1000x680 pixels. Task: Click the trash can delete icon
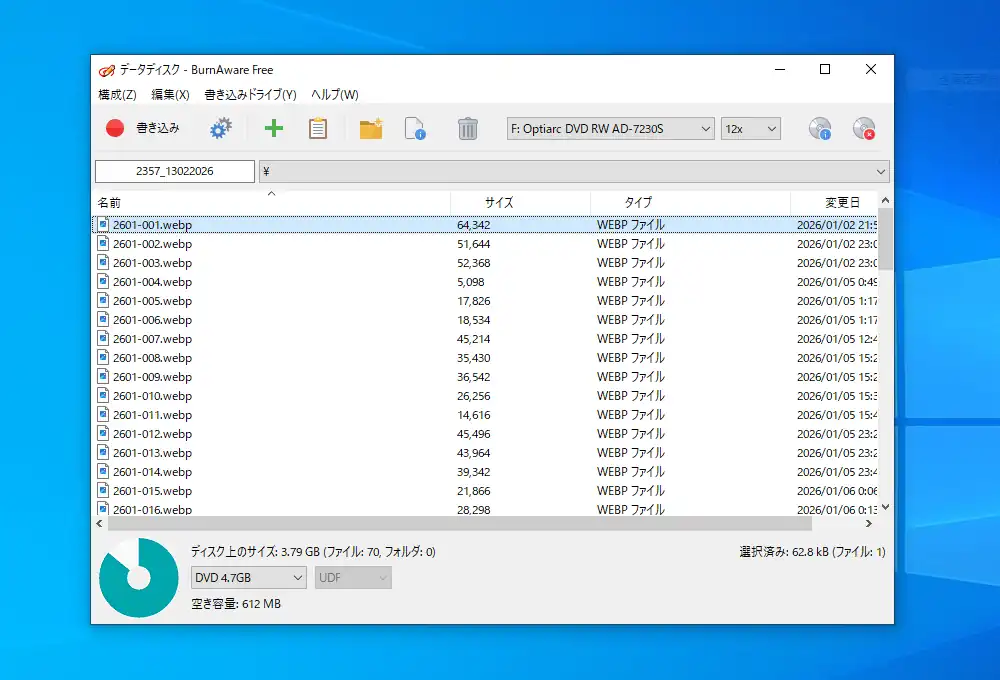(467, 128)
